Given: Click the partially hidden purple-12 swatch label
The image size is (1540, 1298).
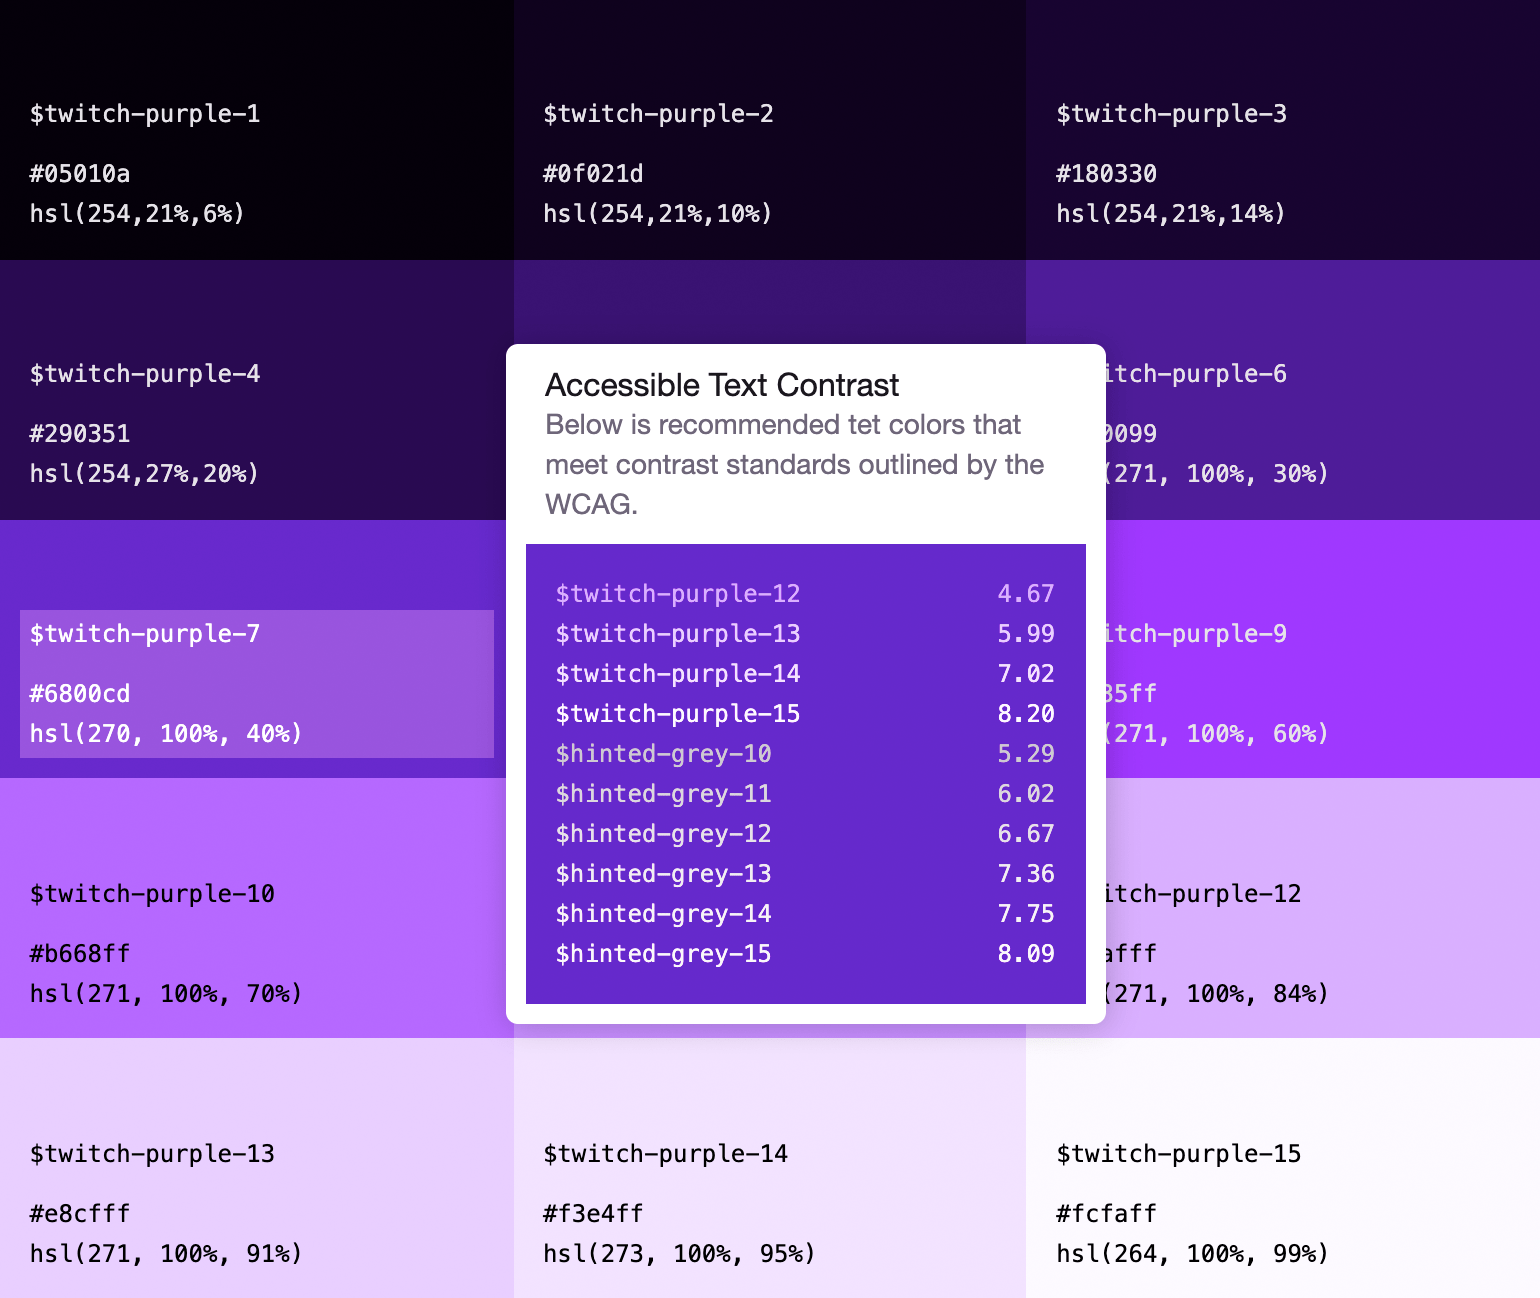Looking at the screenshot, I should pyautogui.click(x=1204, y=894).
